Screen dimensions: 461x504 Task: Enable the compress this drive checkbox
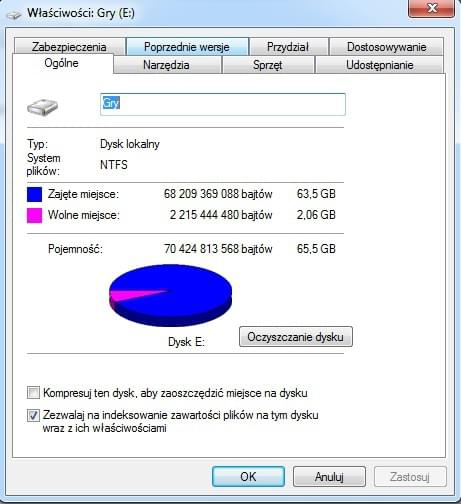33,393
